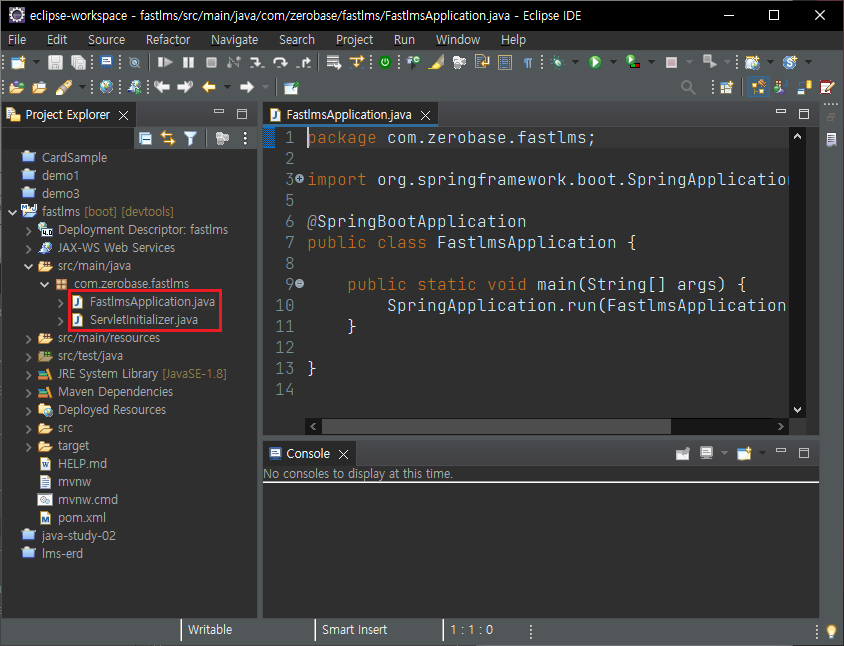Click Display Selected Console monitor icon
Image resolution: width=844 pixels, height=646 pixels.
click(x=706, y=453)
